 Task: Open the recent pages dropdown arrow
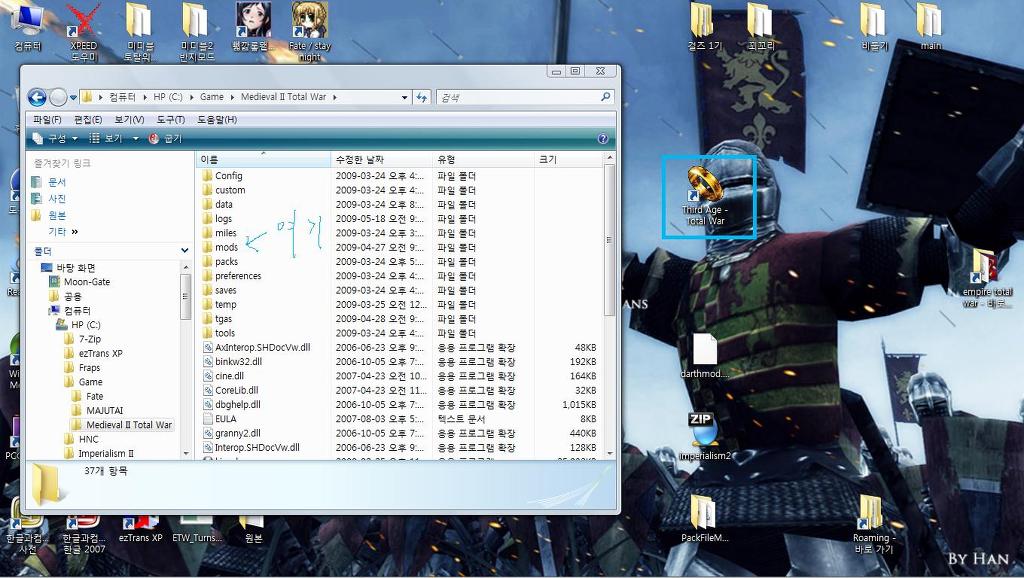click(73, 97)
